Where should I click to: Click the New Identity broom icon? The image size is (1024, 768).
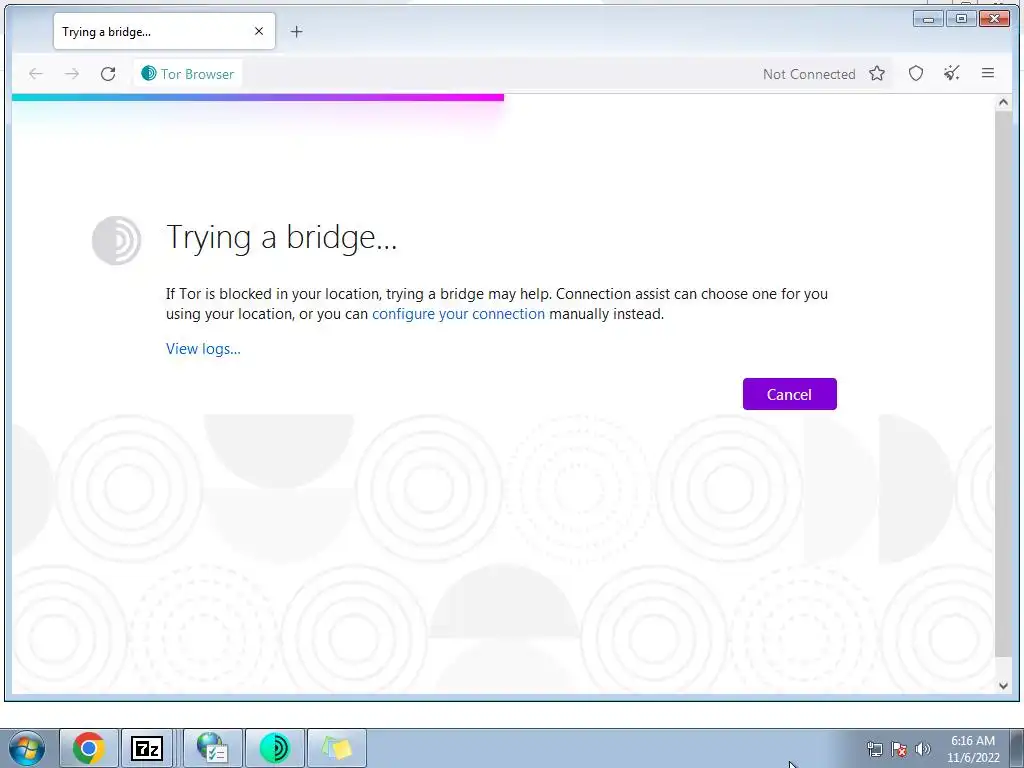[952, 73]
